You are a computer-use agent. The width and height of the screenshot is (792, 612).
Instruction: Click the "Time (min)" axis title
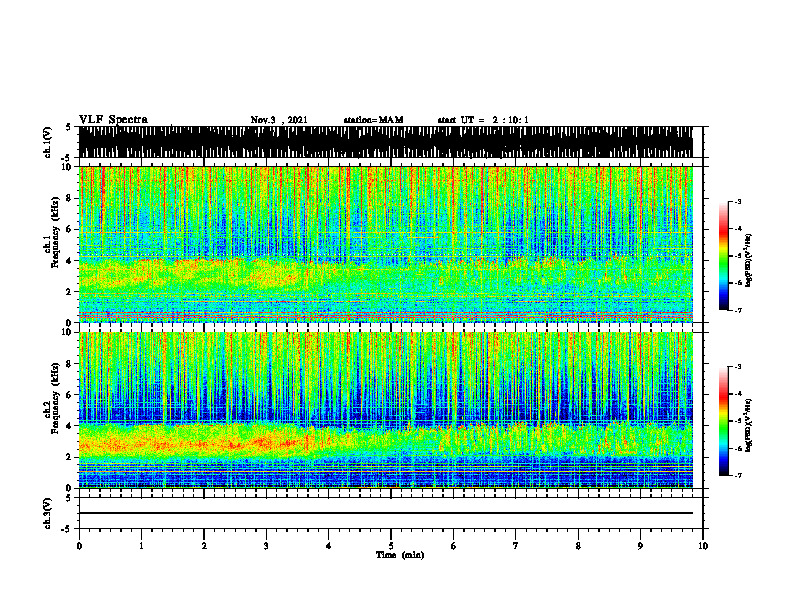pyautogui.click(x=400, y=555)
